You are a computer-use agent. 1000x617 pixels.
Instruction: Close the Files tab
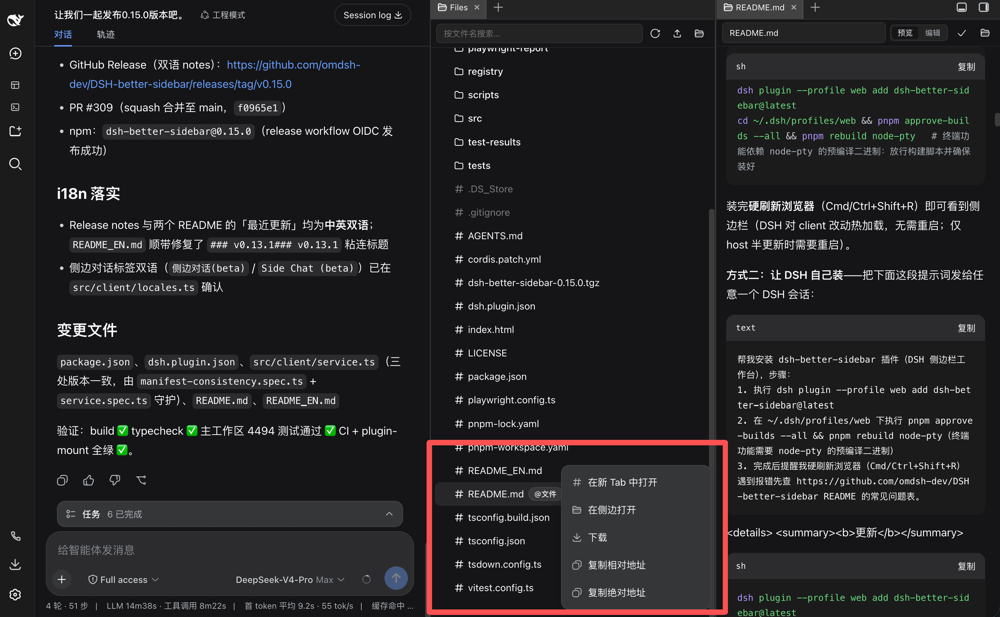476,8
